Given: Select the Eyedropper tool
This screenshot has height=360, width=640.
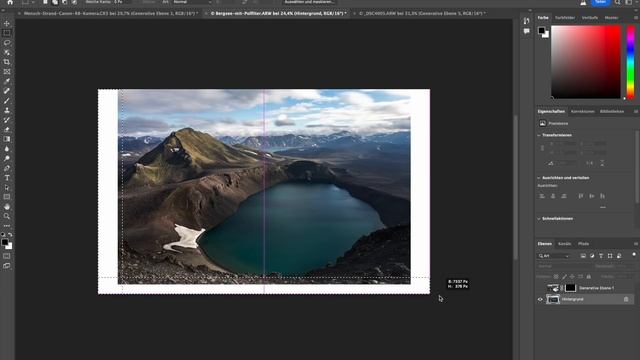Looking at the screenshot, I should point(7,81).
